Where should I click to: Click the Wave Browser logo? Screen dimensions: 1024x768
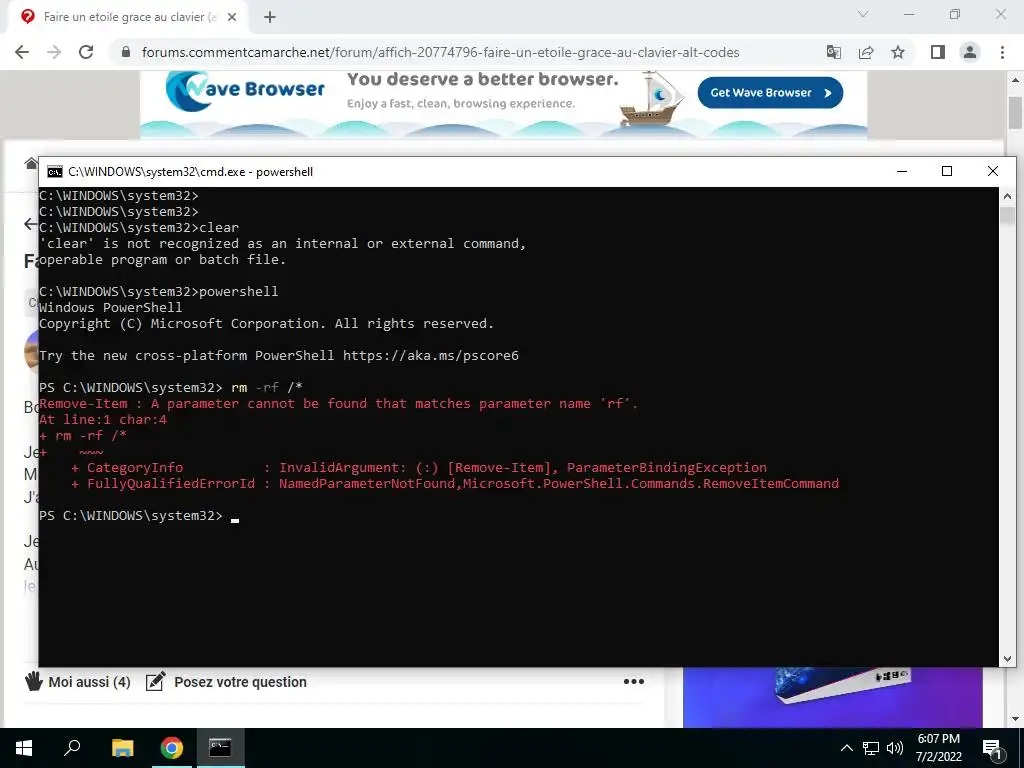point(245,90)
